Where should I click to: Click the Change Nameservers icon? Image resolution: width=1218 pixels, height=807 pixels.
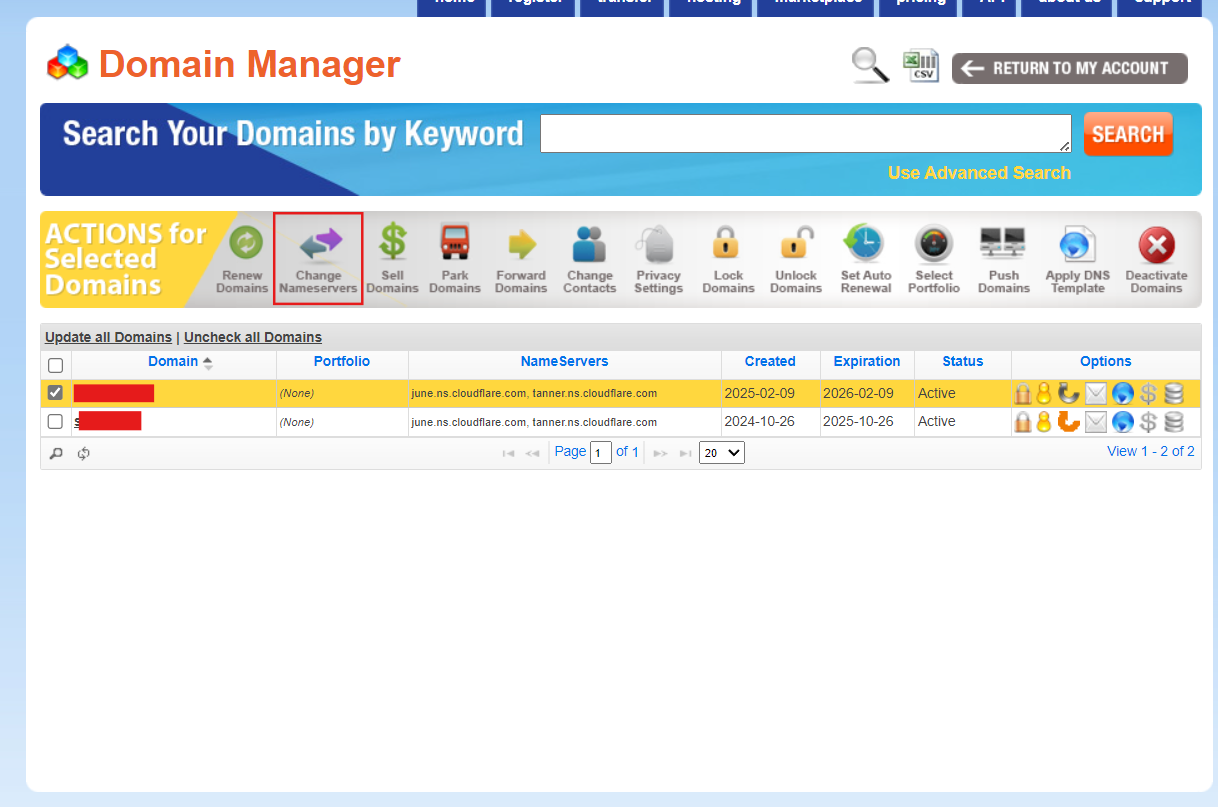[x=318, y=245]
